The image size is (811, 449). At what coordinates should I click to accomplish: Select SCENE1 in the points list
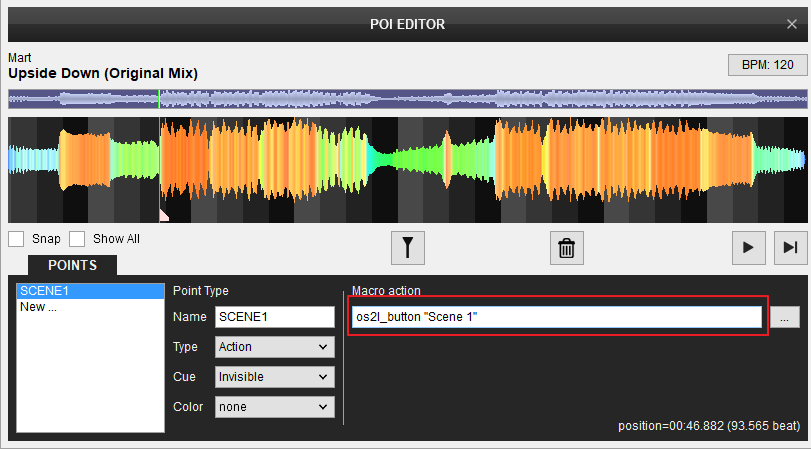point(90,291)
